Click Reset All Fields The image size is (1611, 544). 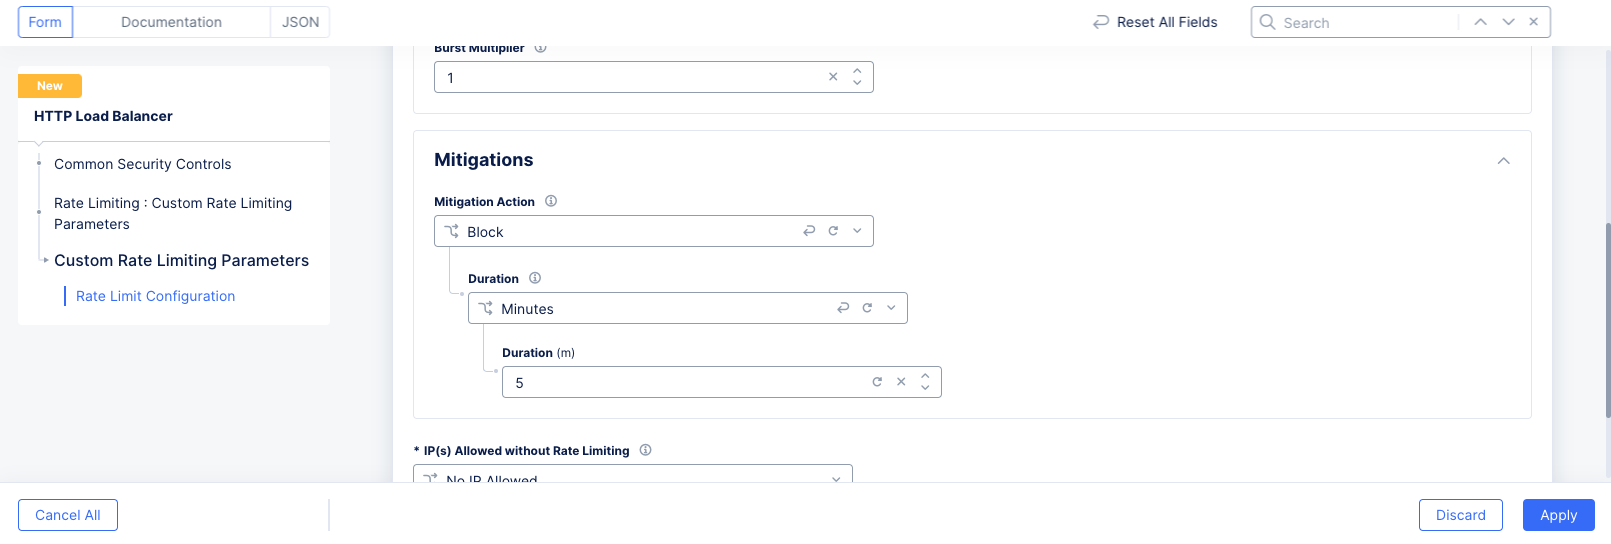click(x=1155, y=22)
